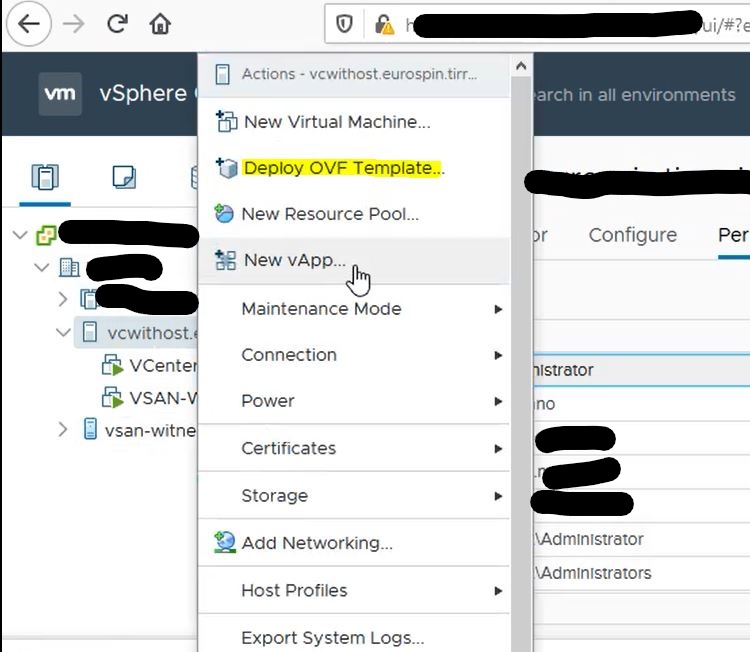Click the New Virtual Machine icon
This screenshot has height=652, width=750.
[x=226, y=121]
